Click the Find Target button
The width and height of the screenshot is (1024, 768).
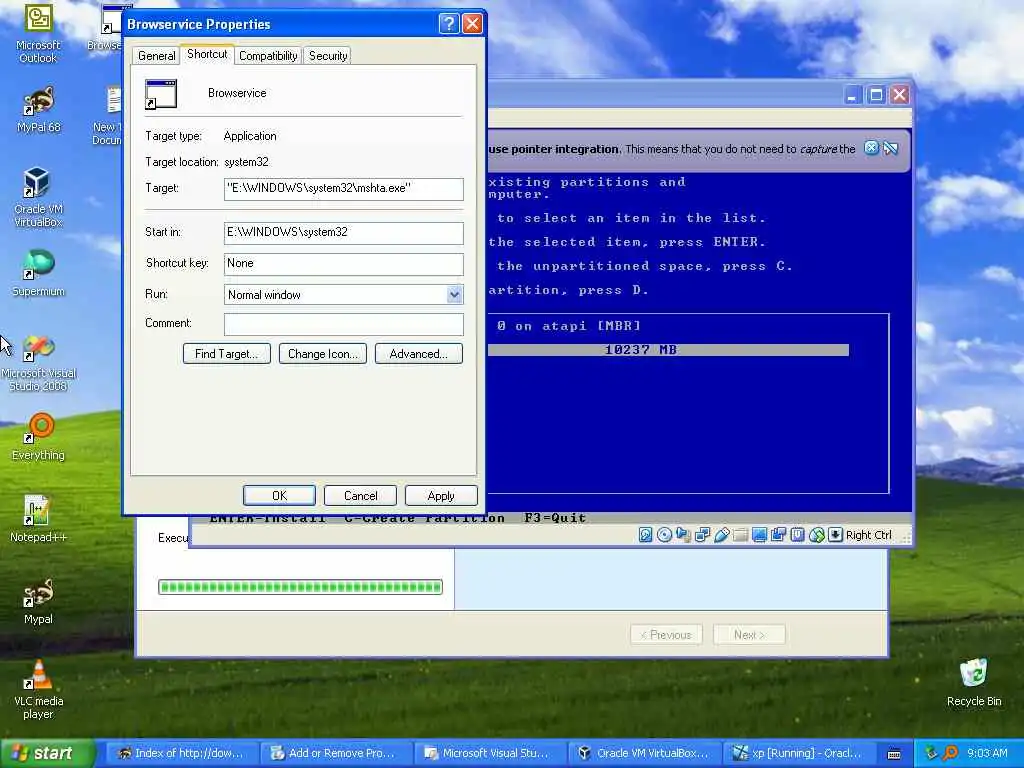point(227,354)
